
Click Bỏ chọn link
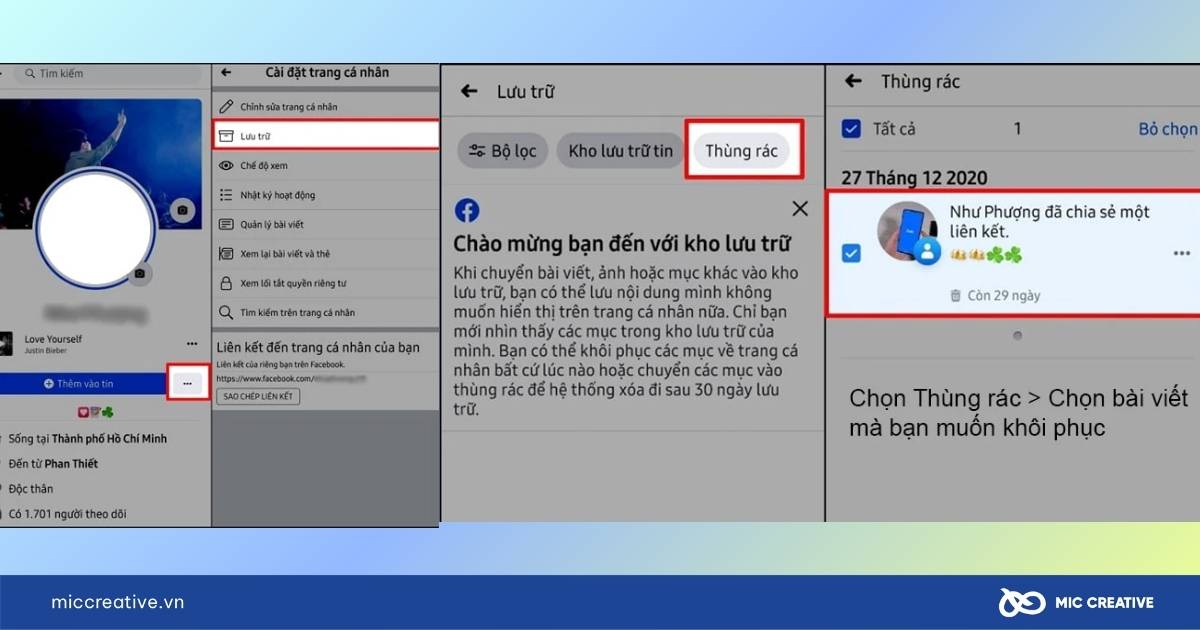pyautogui.click(x=1167, y=129)
